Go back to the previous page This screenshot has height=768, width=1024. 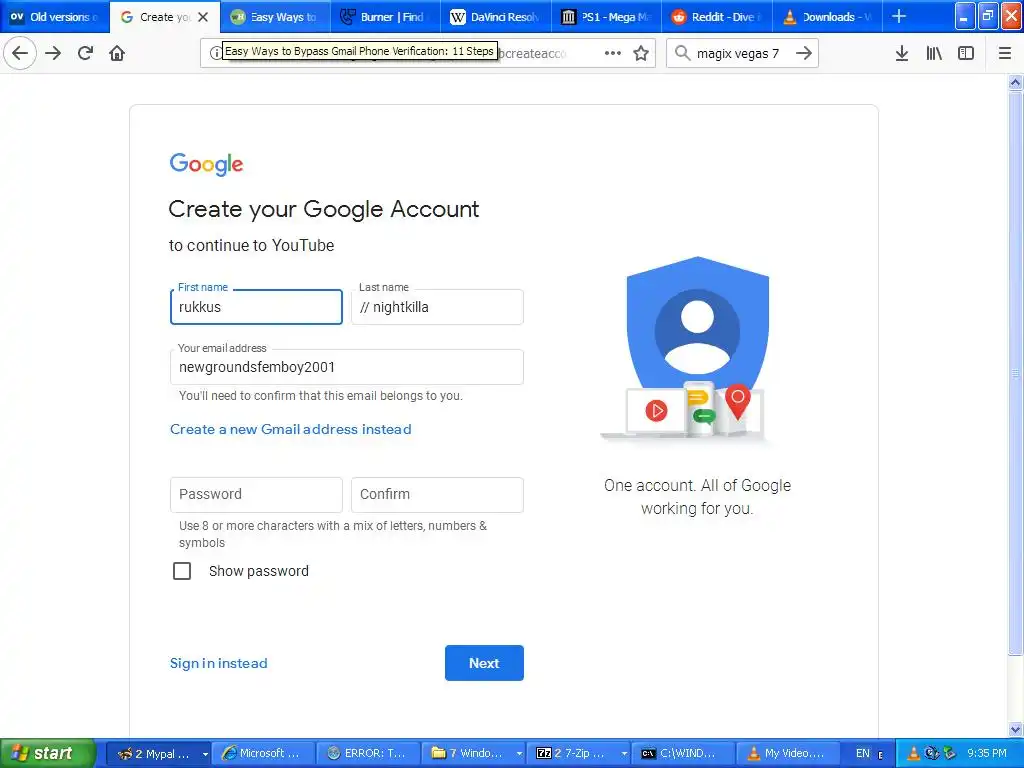coord(20,53)
